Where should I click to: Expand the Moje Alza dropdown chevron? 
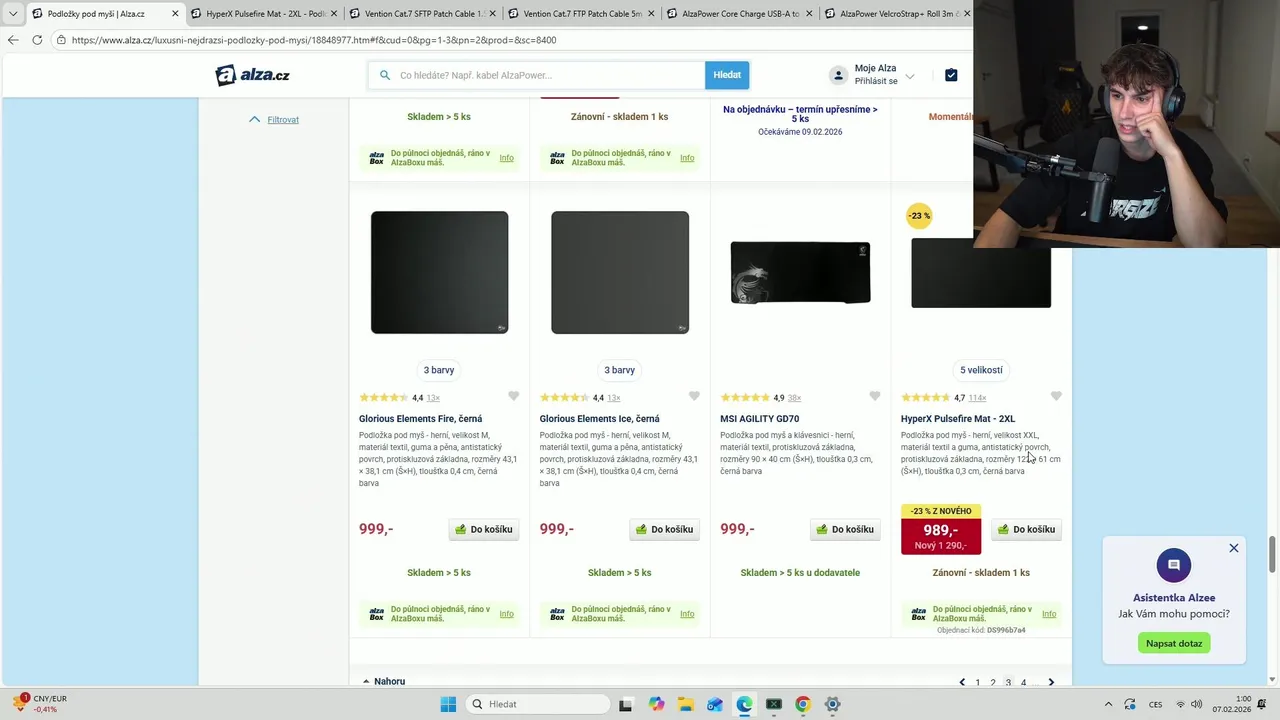pos(910,76)
